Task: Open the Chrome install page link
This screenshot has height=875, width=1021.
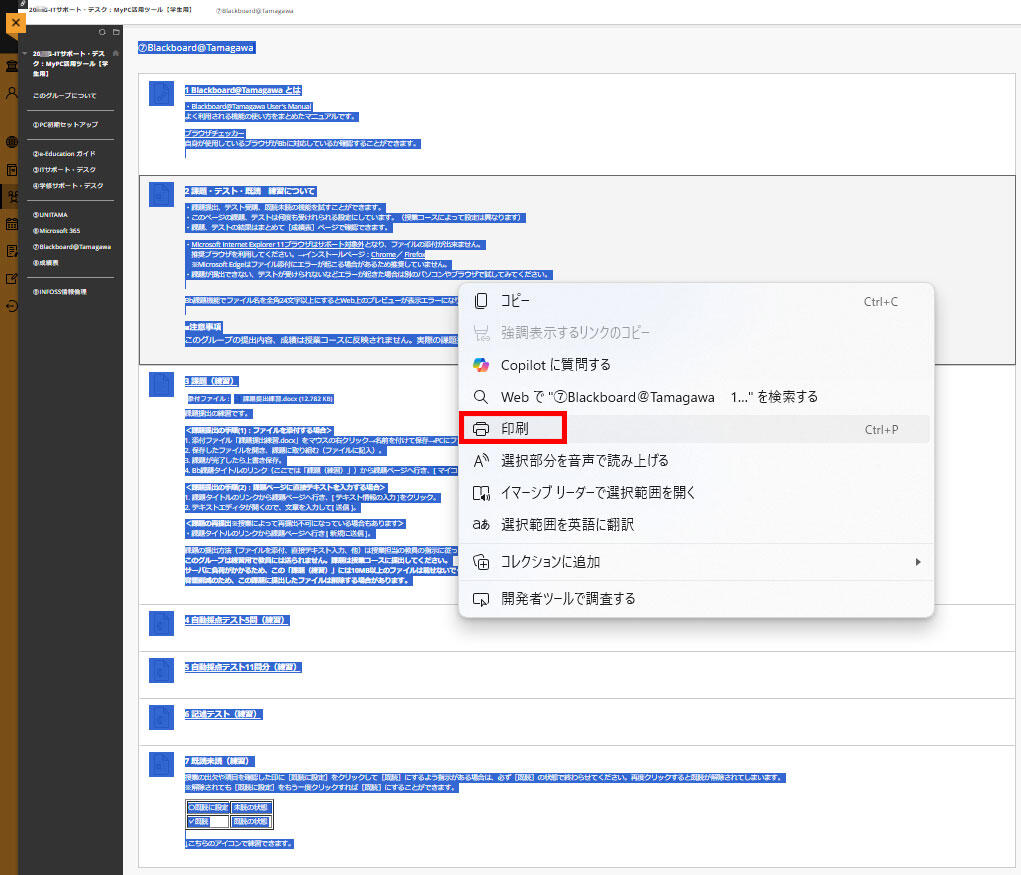Action: (384, 255)
